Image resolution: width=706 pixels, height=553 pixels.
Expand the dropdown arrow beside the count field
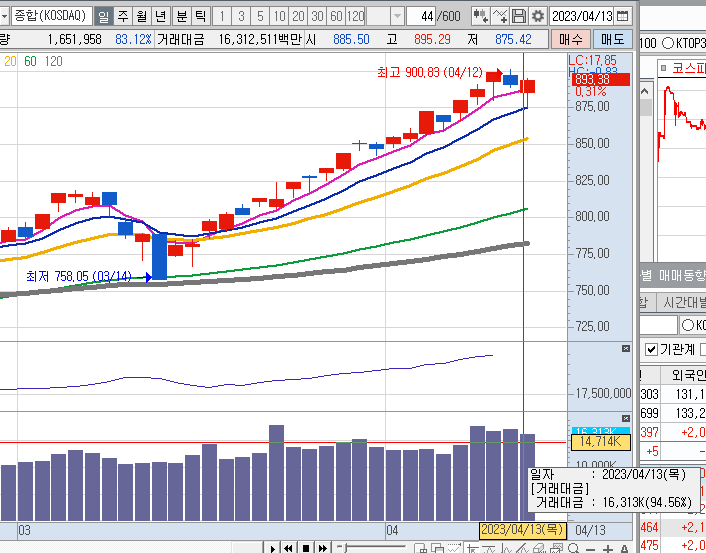click(x=399, y=16)
